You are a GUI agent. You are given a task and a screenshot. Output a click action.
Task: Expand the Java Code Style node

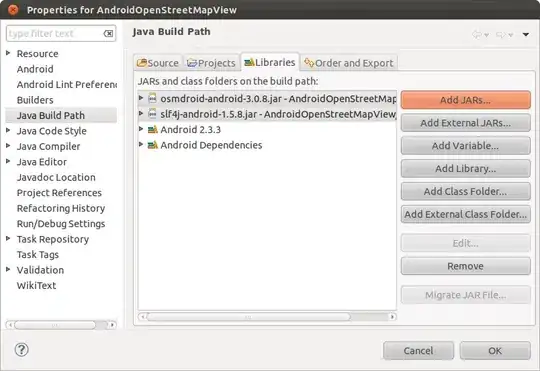(8, 130)
